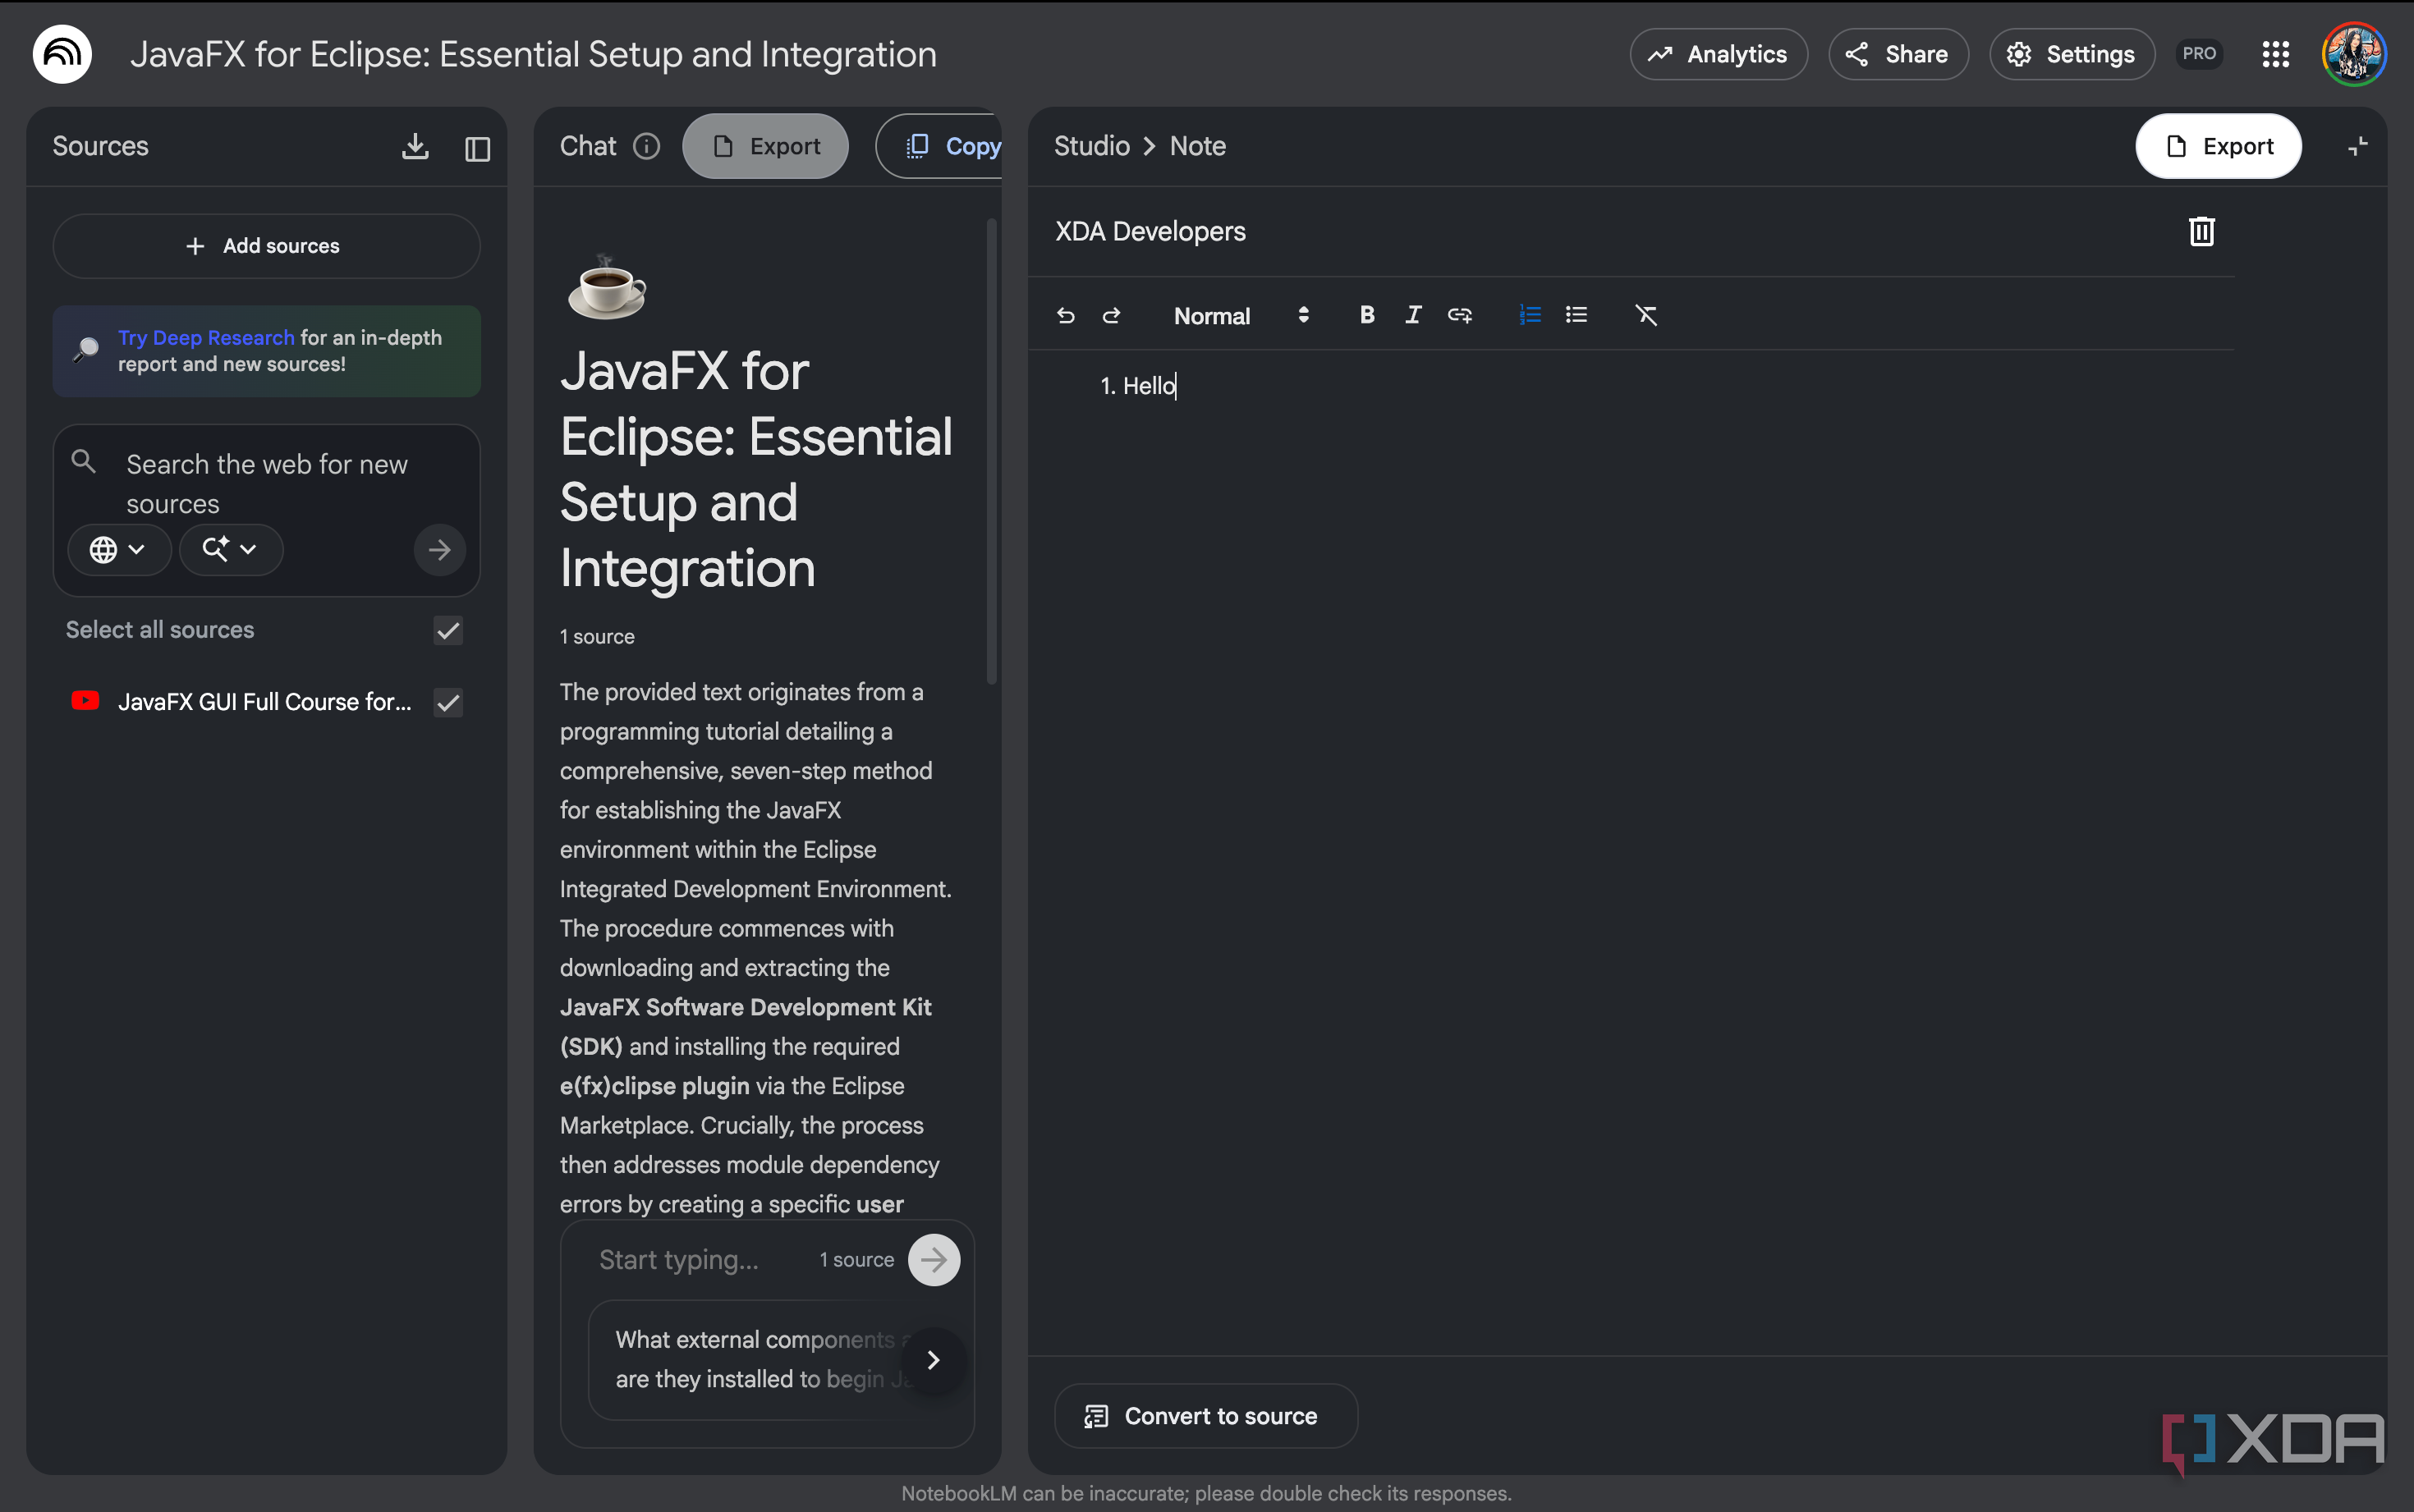Export the chat

(x=765, y=147)
